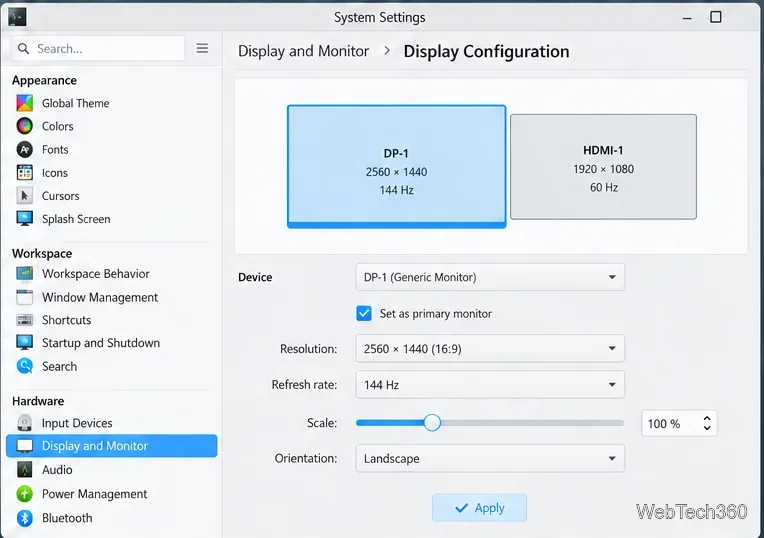Click the Startup and Shutdown icon
The image size is (764, 538).
(x=24, y=343)
